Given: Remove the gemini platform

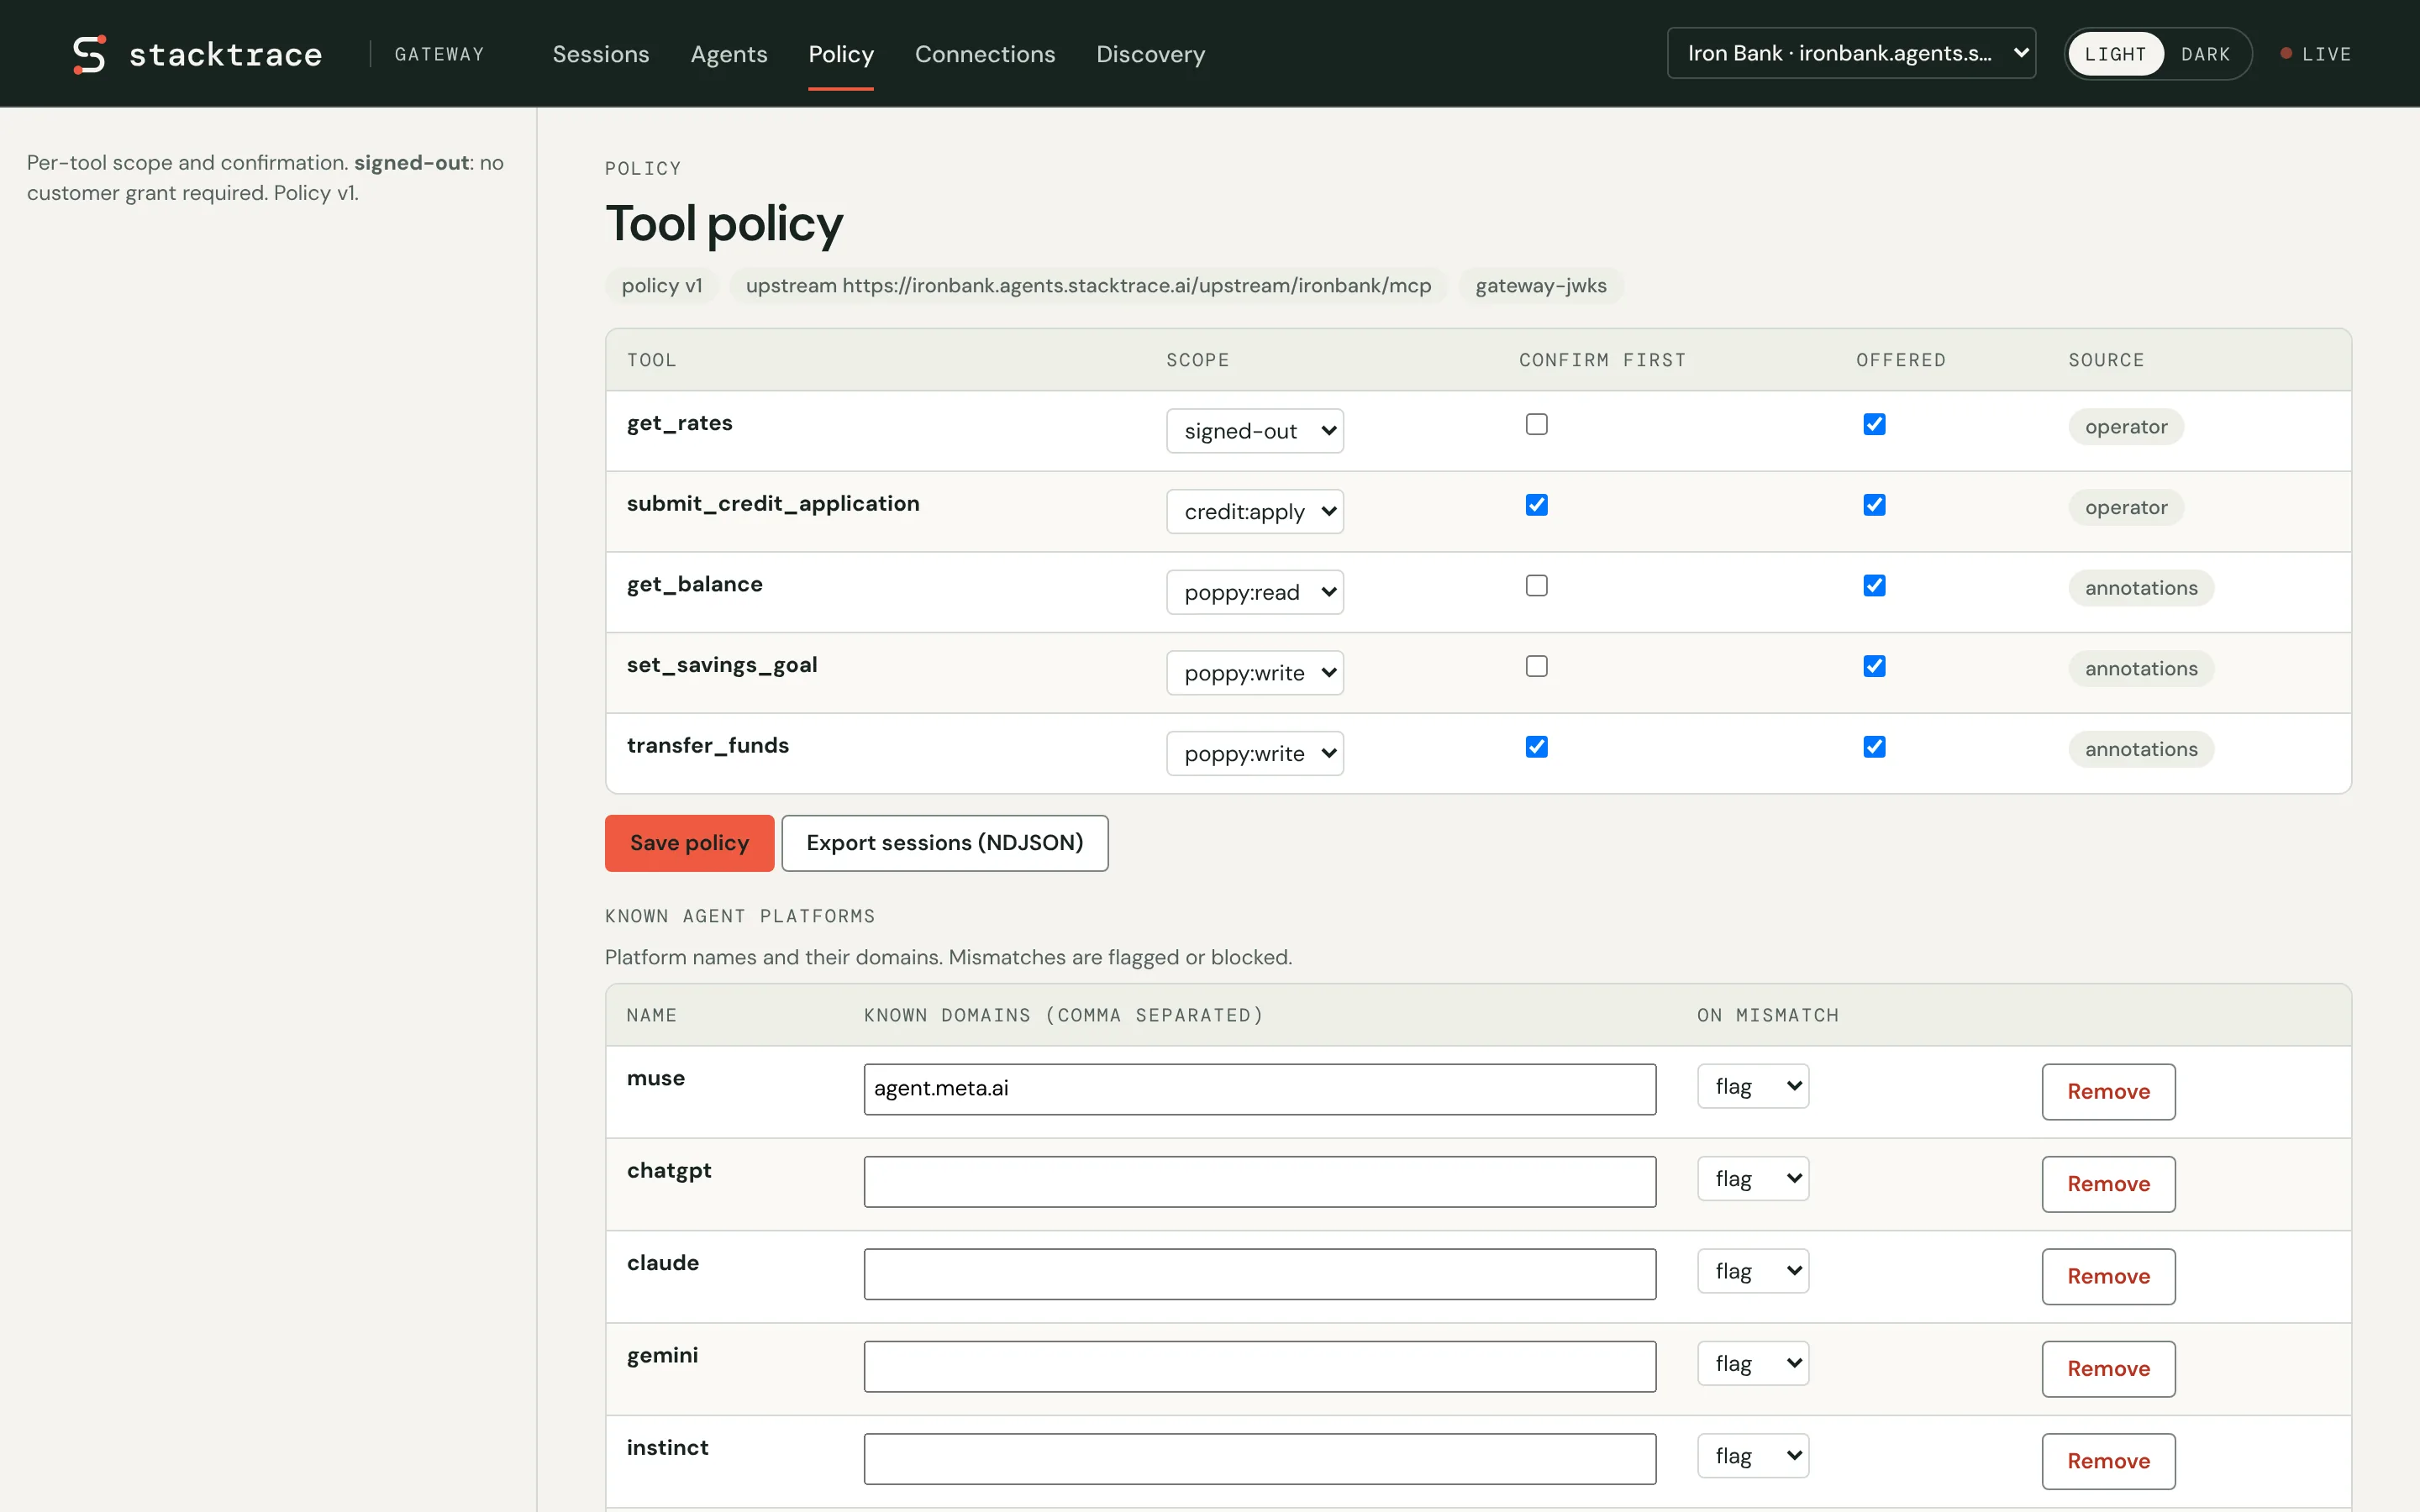Looking at the screenshot, I should 2108,1369.
